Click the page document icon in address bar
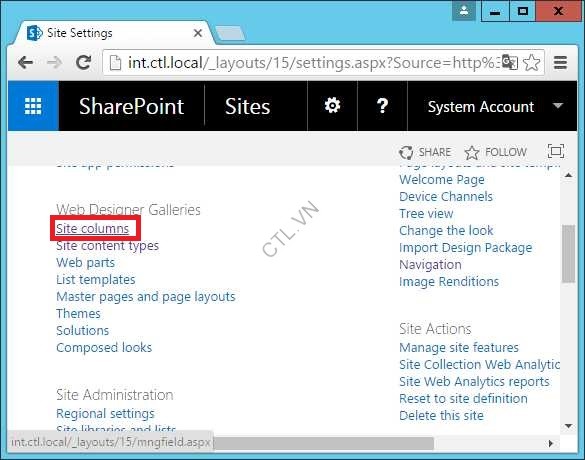The image size is (585, 460). (115, 63)
